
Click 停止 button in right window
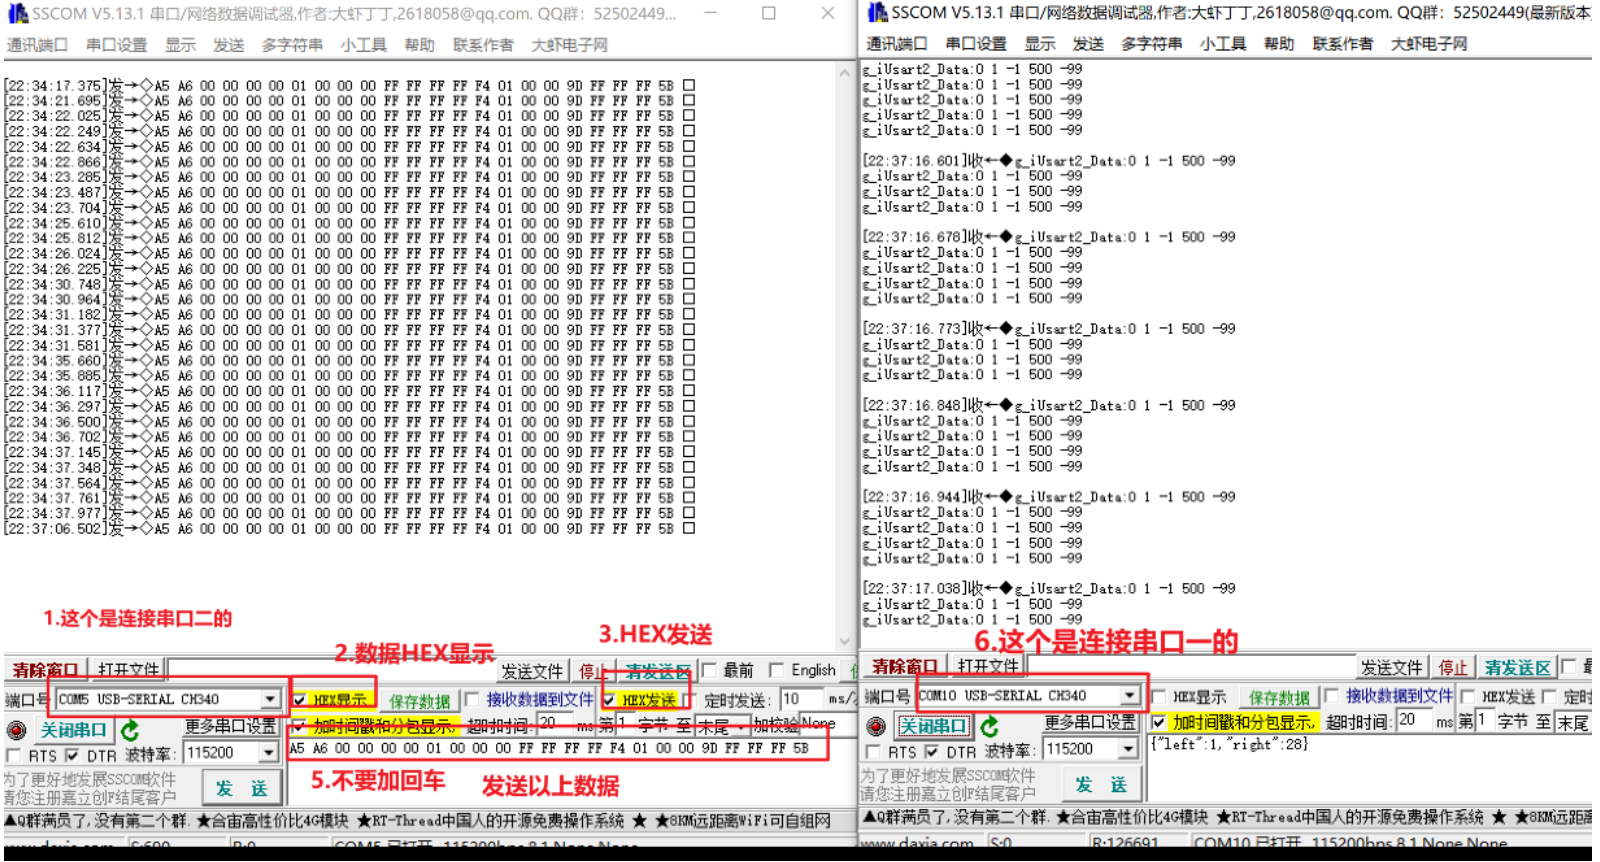pos(1452,667)
